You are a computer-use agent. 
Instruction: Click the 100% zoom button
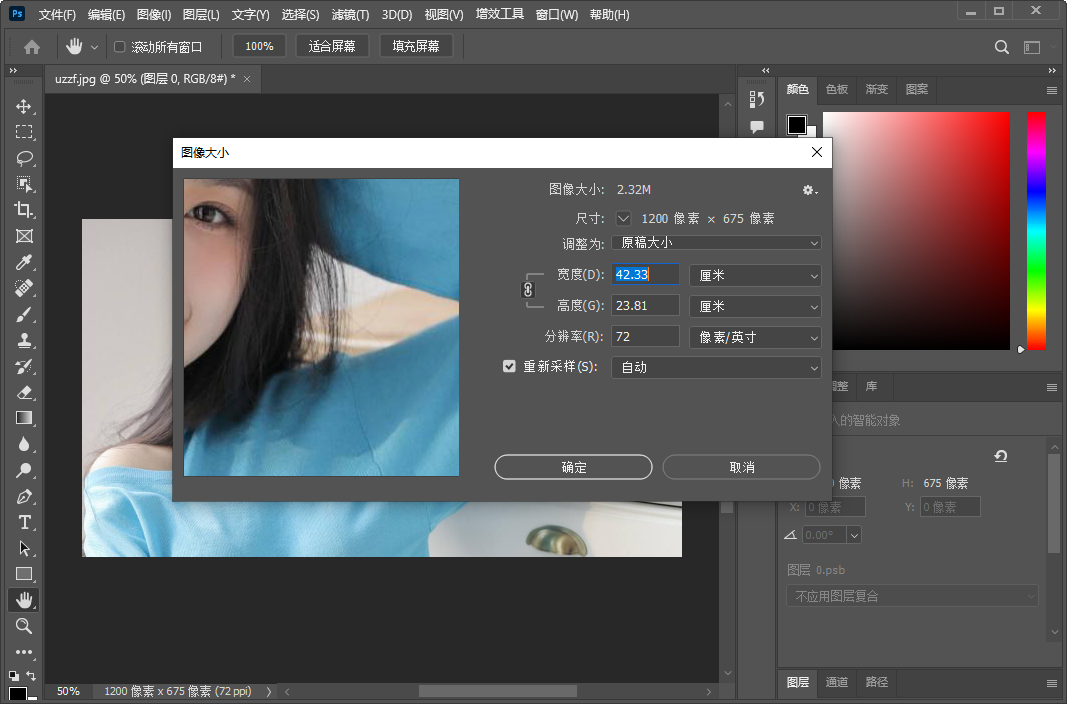tap(259, 46)
